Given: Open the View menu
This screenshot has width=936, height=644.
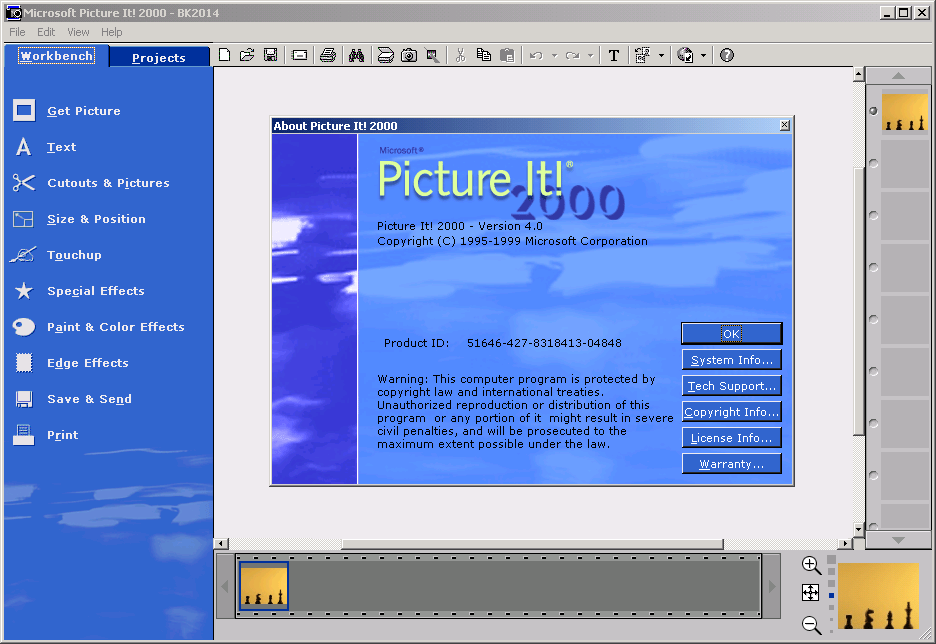Looking at the screenshot, I should [78, 32].
